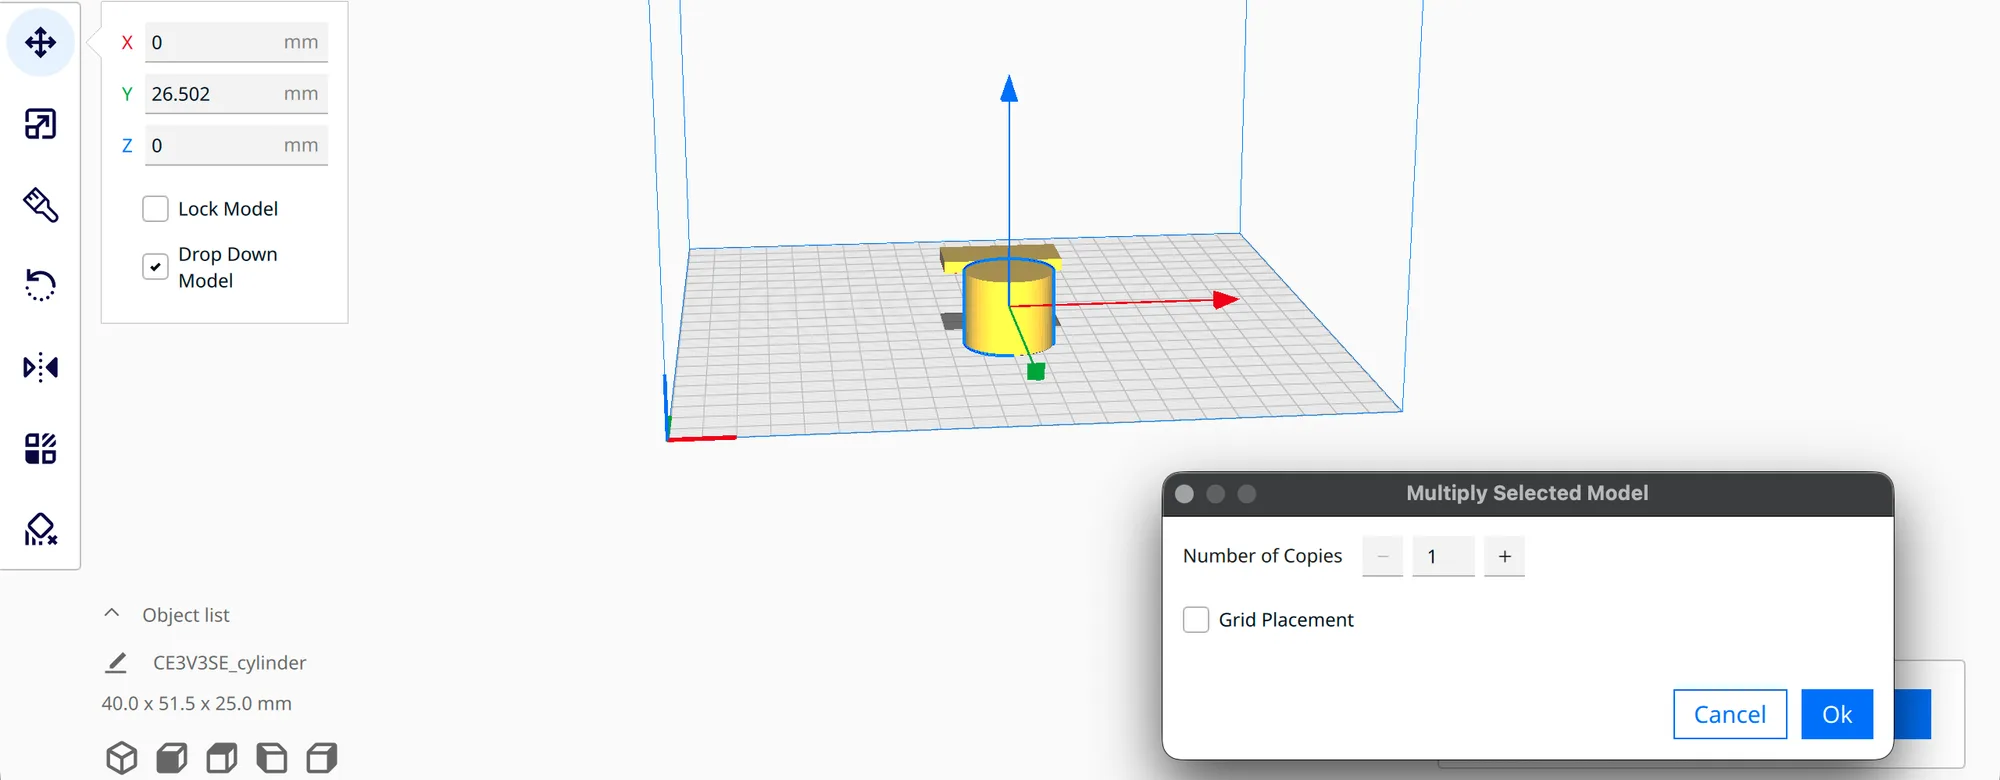Click the blue Z-axis arrow handle
The width and height of the screenshot is (2000, 780).
[1009, 89]
